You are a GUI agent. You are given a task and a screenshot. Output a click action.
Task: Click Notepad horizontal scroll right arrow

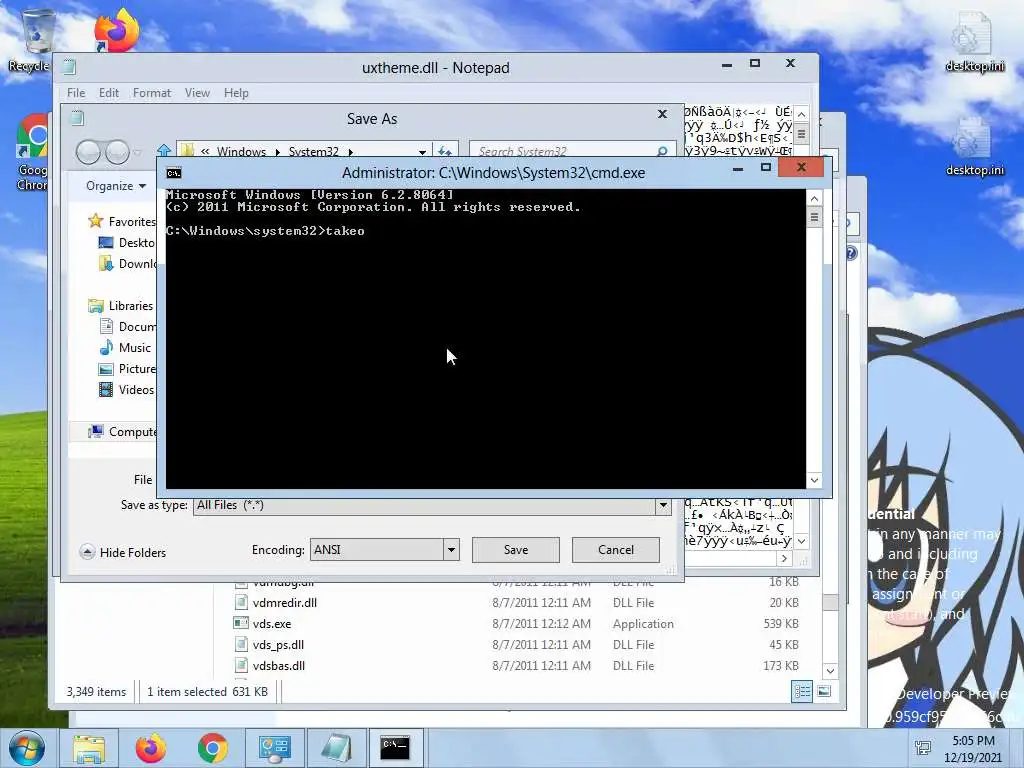coord(784,558)
